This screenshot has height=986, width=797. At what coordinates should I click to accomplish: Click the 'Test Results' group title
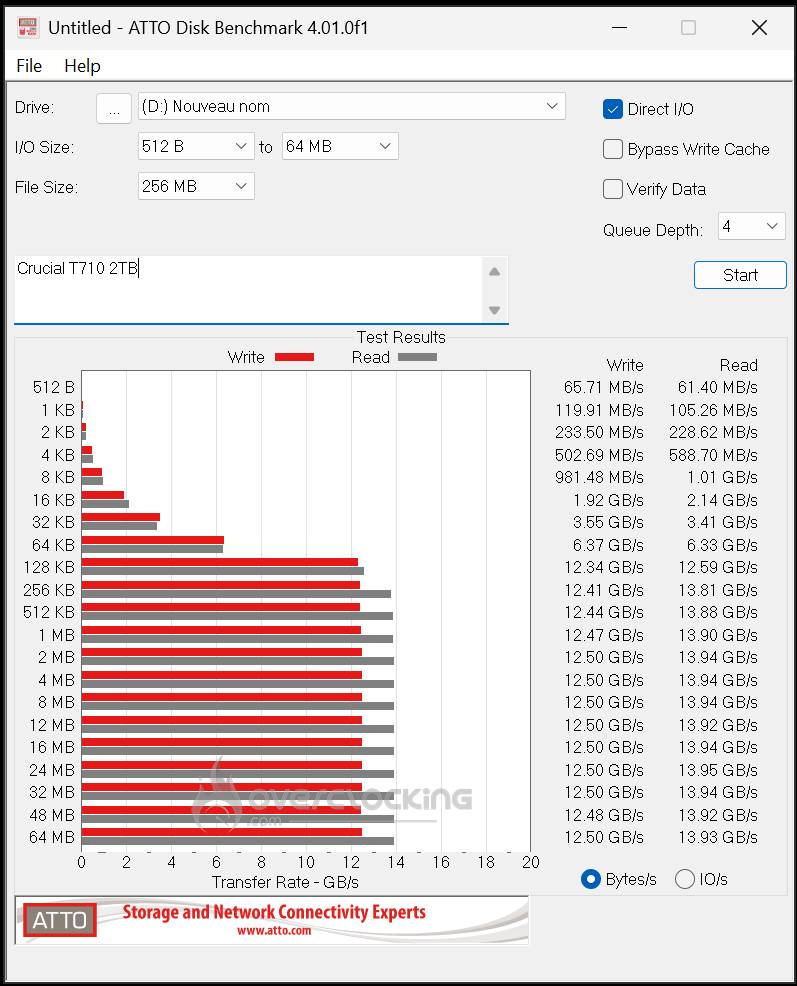pyautogui.click(x=401, y=337)
